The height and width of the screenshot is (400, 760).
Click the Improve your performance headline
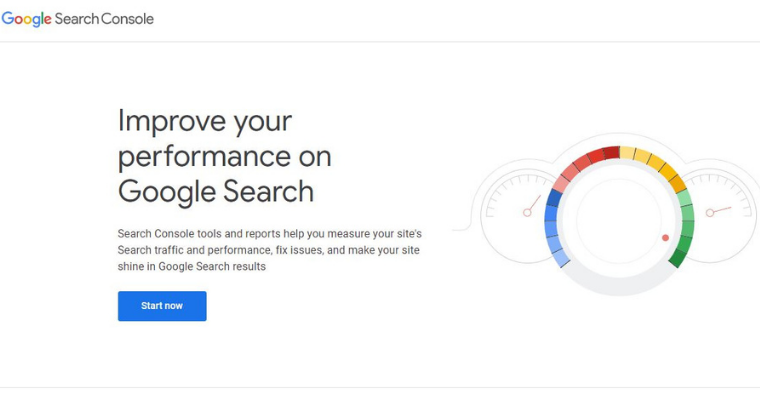pos(224,156)
